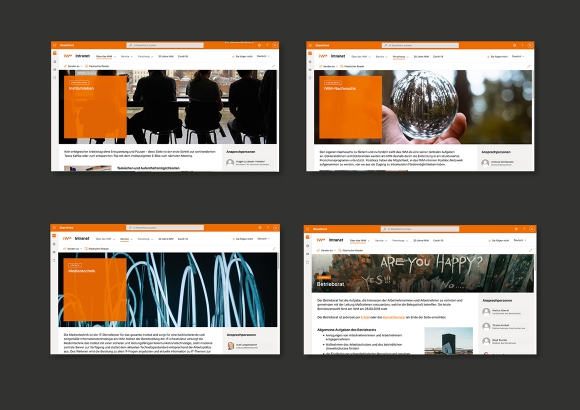This screenshot has height=410, width=580.
Task: Open the app launcher on the Institutsleben page
Action: (54, 45)
